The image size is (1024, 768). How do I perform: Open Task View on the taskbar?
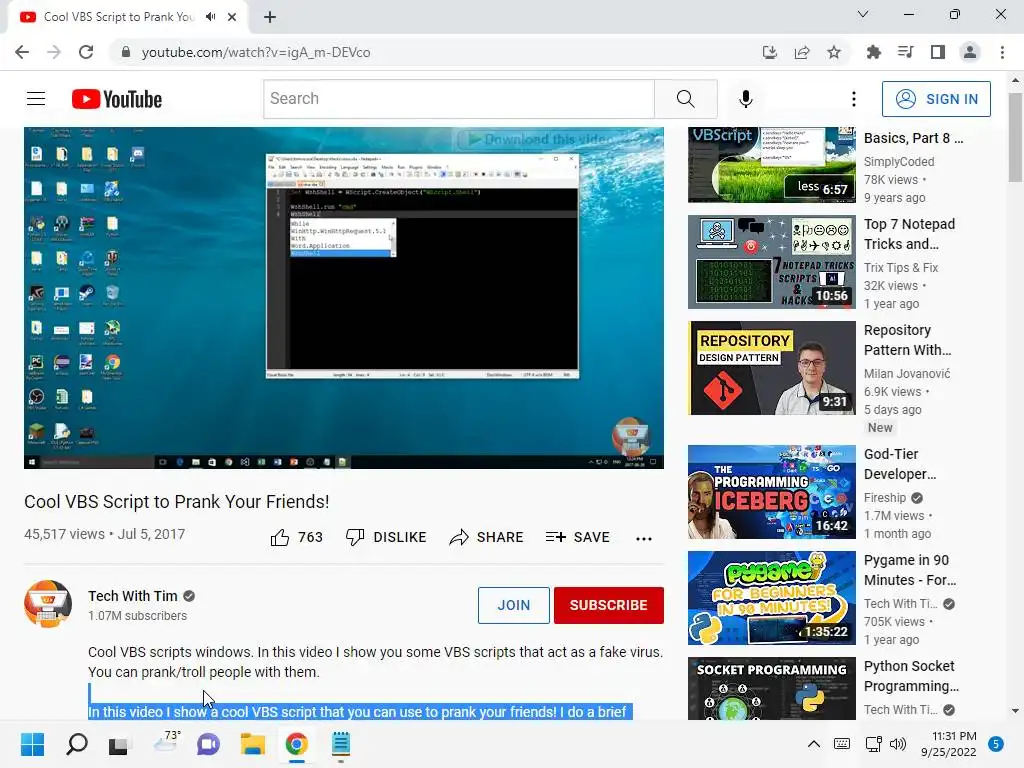[x=118, y=744]
